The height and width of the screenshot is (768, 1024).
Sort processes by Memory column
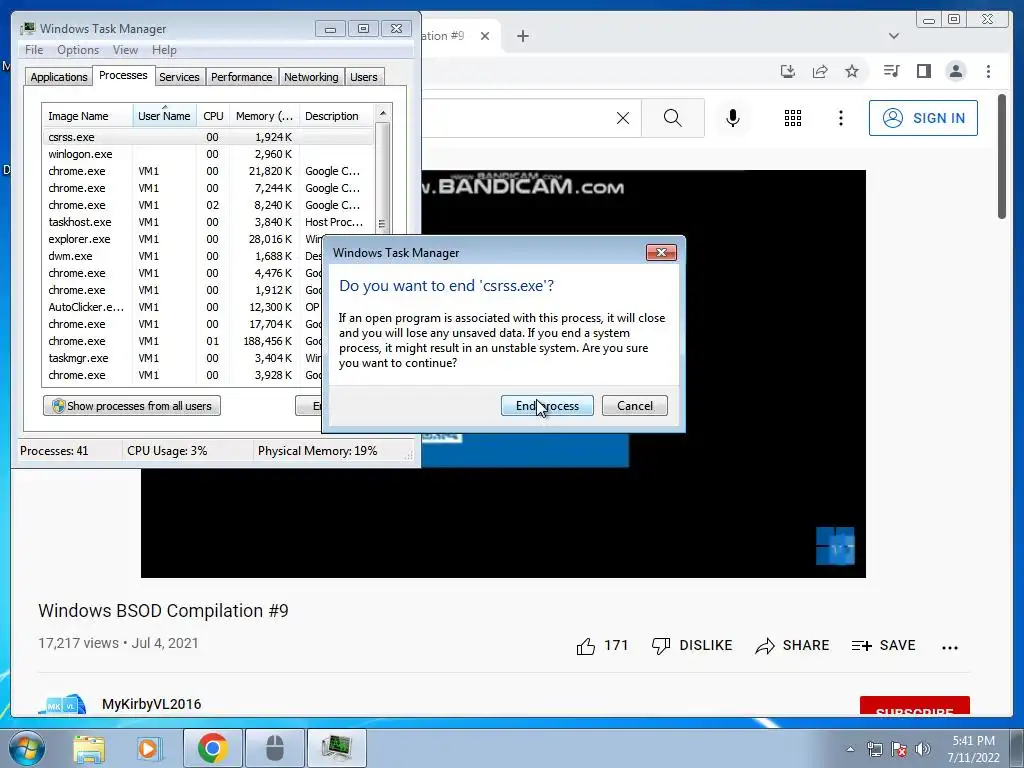pyautogui.click(x=264, y=116)
